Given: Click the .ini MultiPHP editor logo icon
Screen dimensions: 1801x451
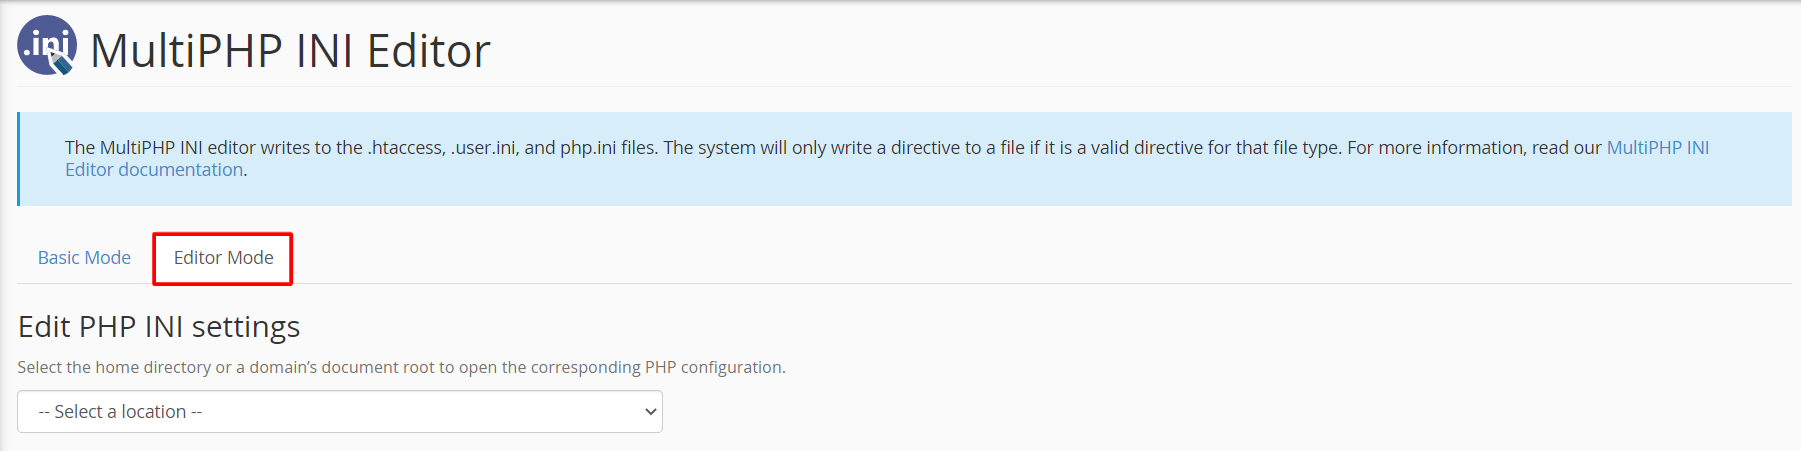Looking at the screenshot, I should (47, 45).
